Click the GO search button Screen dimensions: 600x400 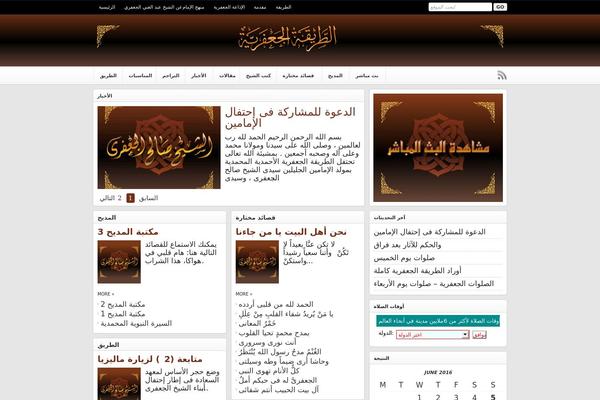pos(500,7)
